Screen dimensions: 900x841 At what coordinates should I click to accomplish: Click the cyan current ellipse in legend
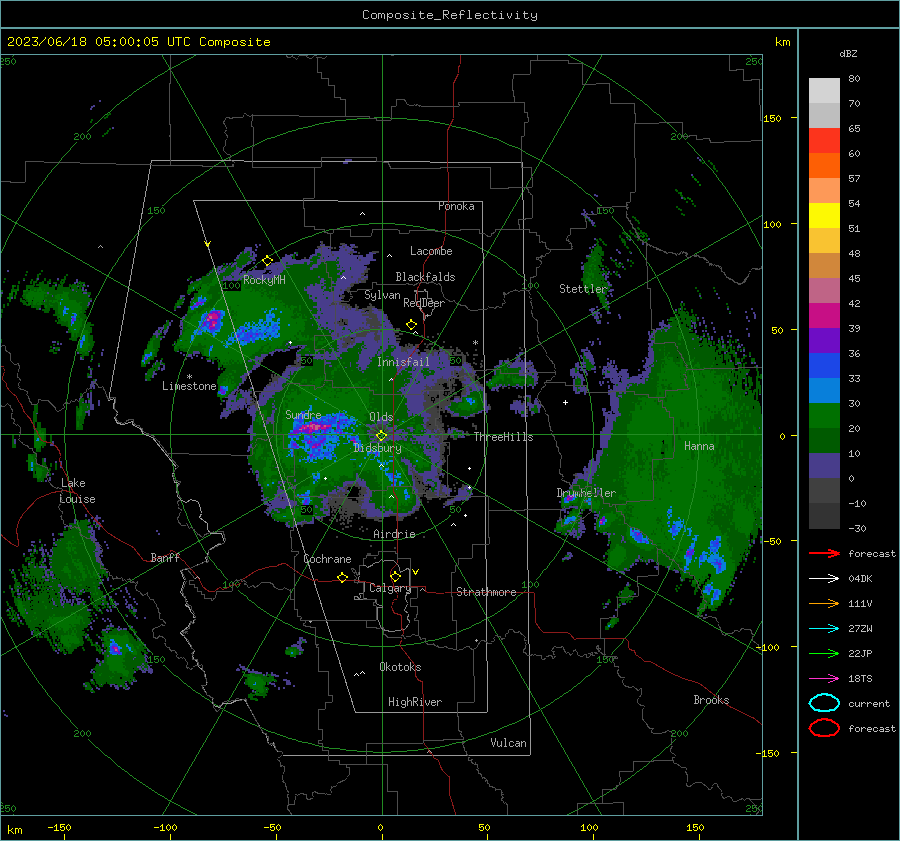[x=824, y=703]
